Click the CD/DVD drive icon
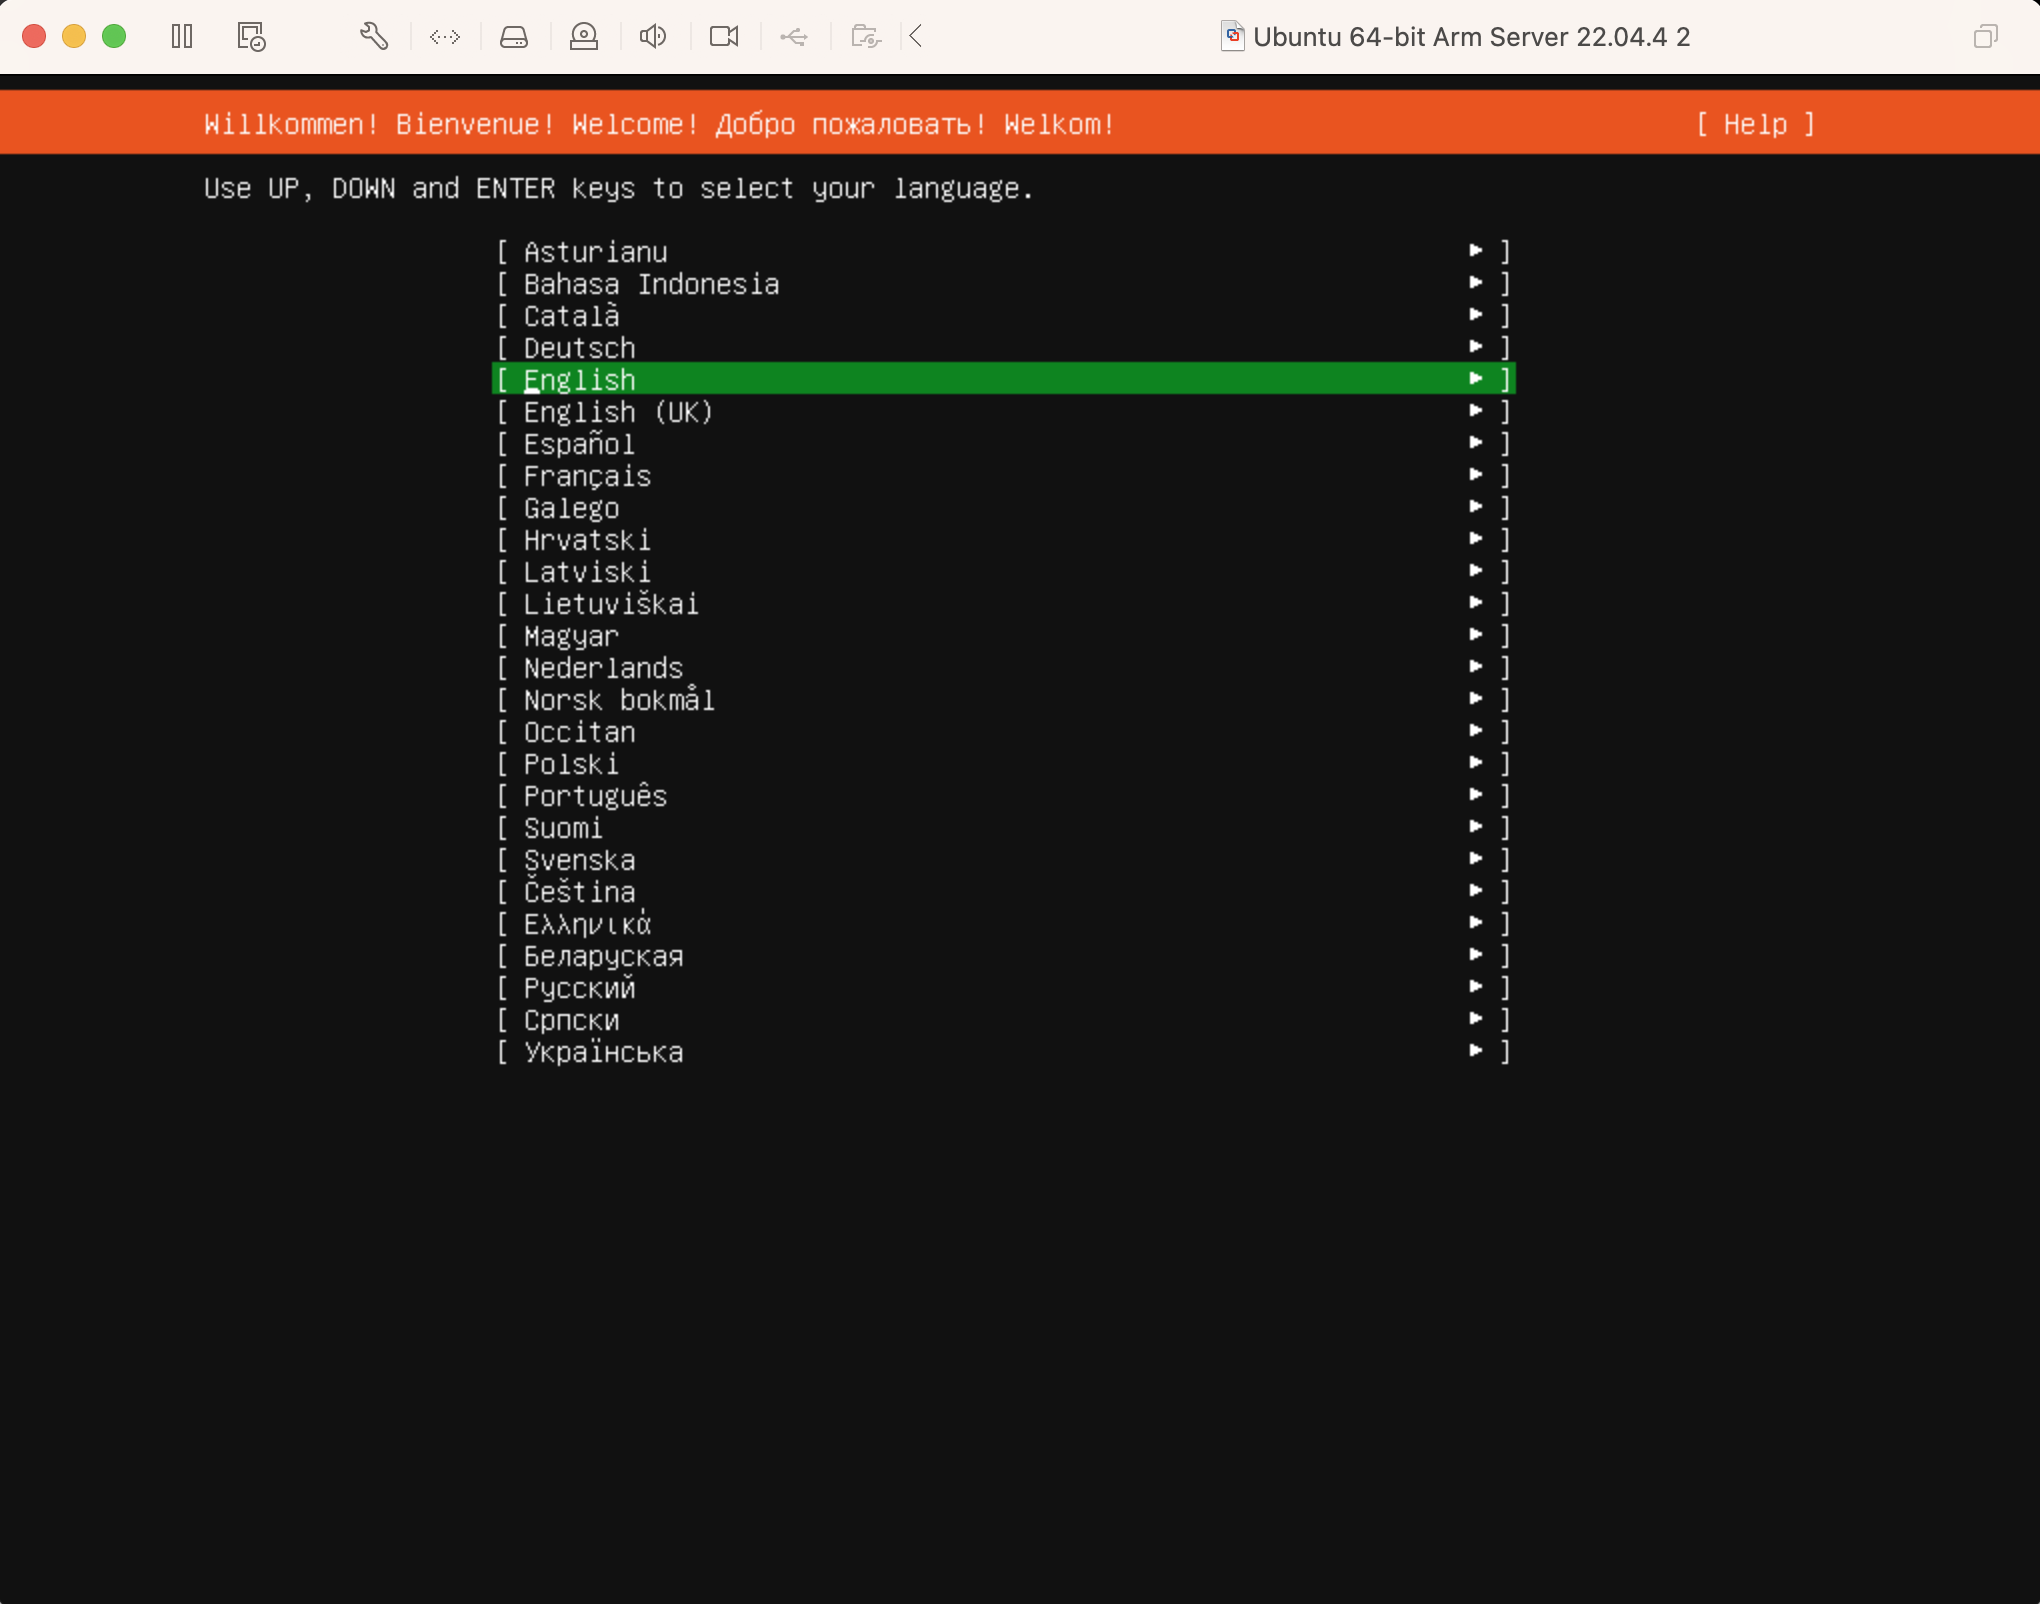 click(584, 37)
